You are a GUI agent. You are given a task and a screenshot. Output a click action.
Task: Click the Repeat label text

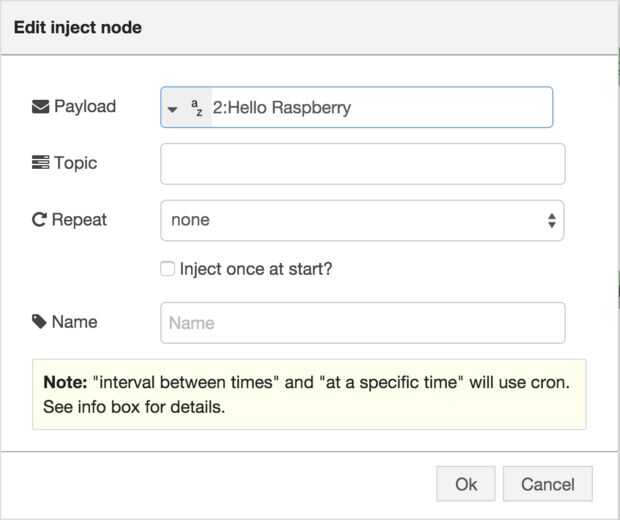pyautogui.click(x=81, y=220)
